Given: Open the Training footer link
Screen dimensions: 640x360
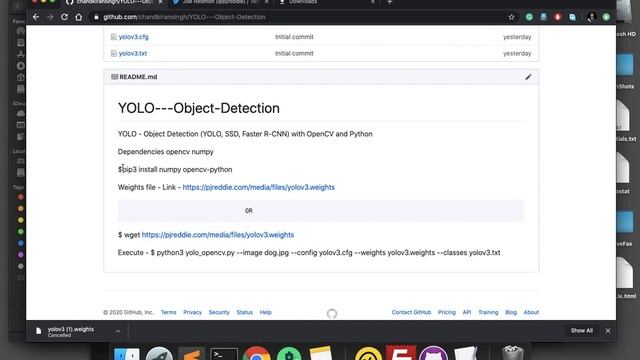Looking at the screenshot, I should pos(488,312).
